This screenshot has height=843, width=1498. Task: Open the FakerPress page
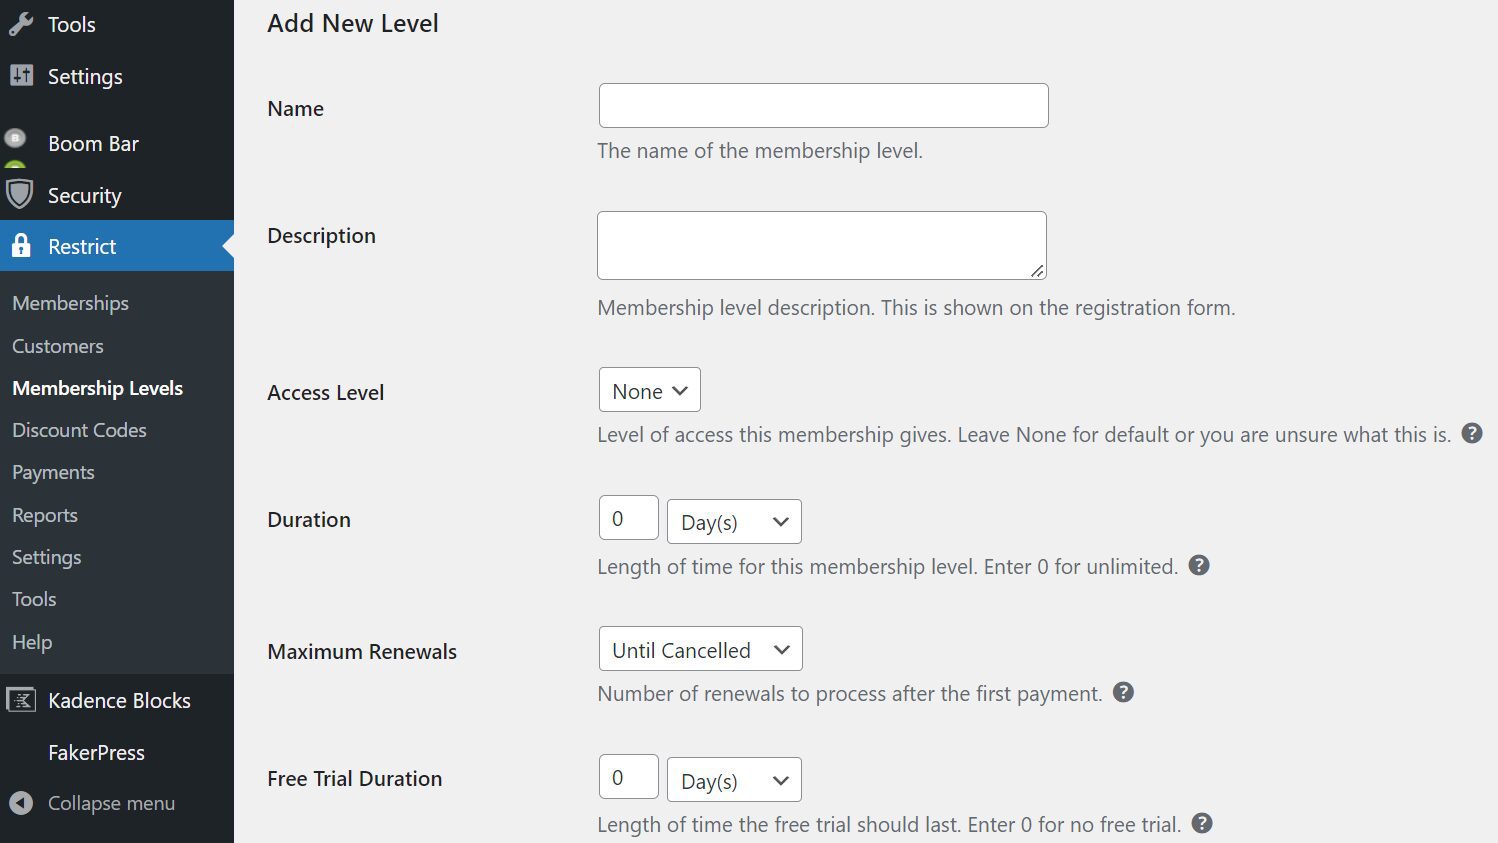pyautogui.click(x=95, y=752)
